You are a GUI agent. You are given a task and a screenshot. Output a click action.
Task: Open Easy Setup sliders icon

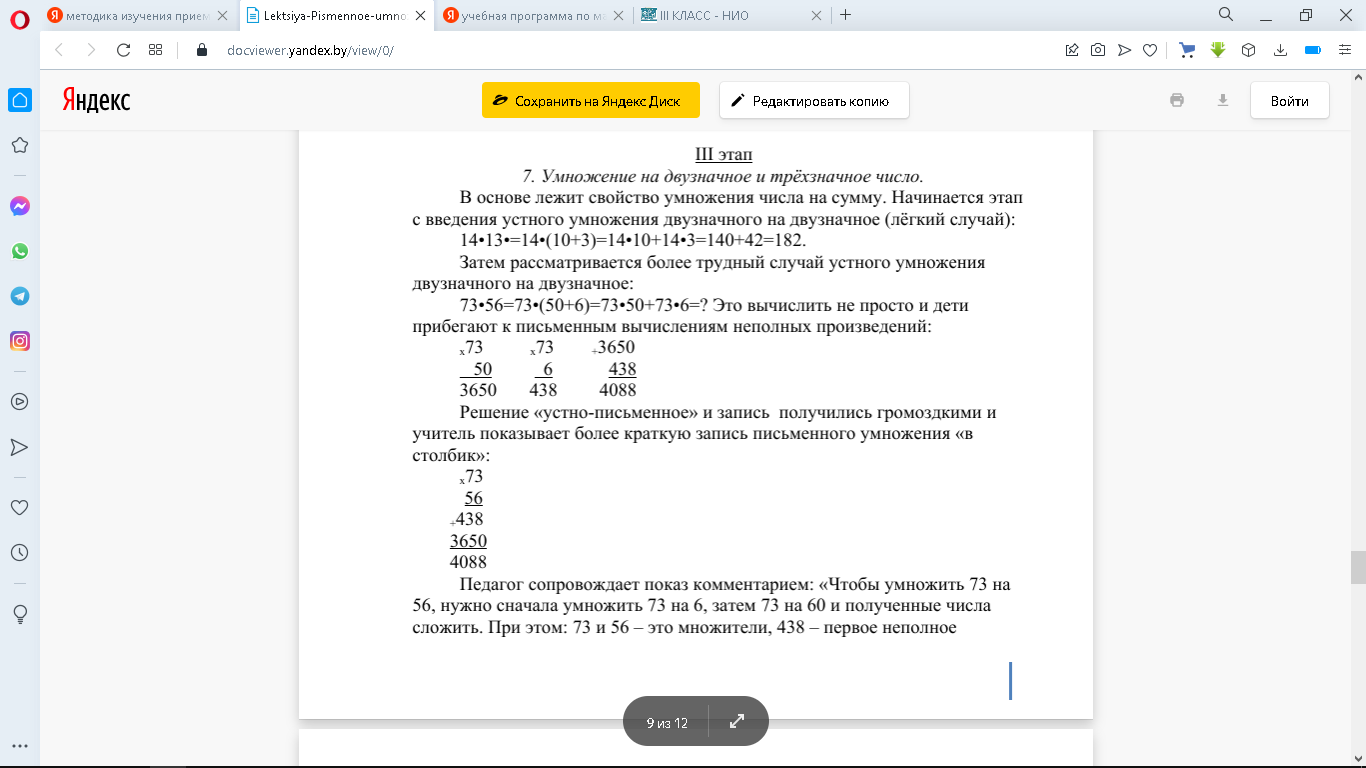tap(1346, 50)
